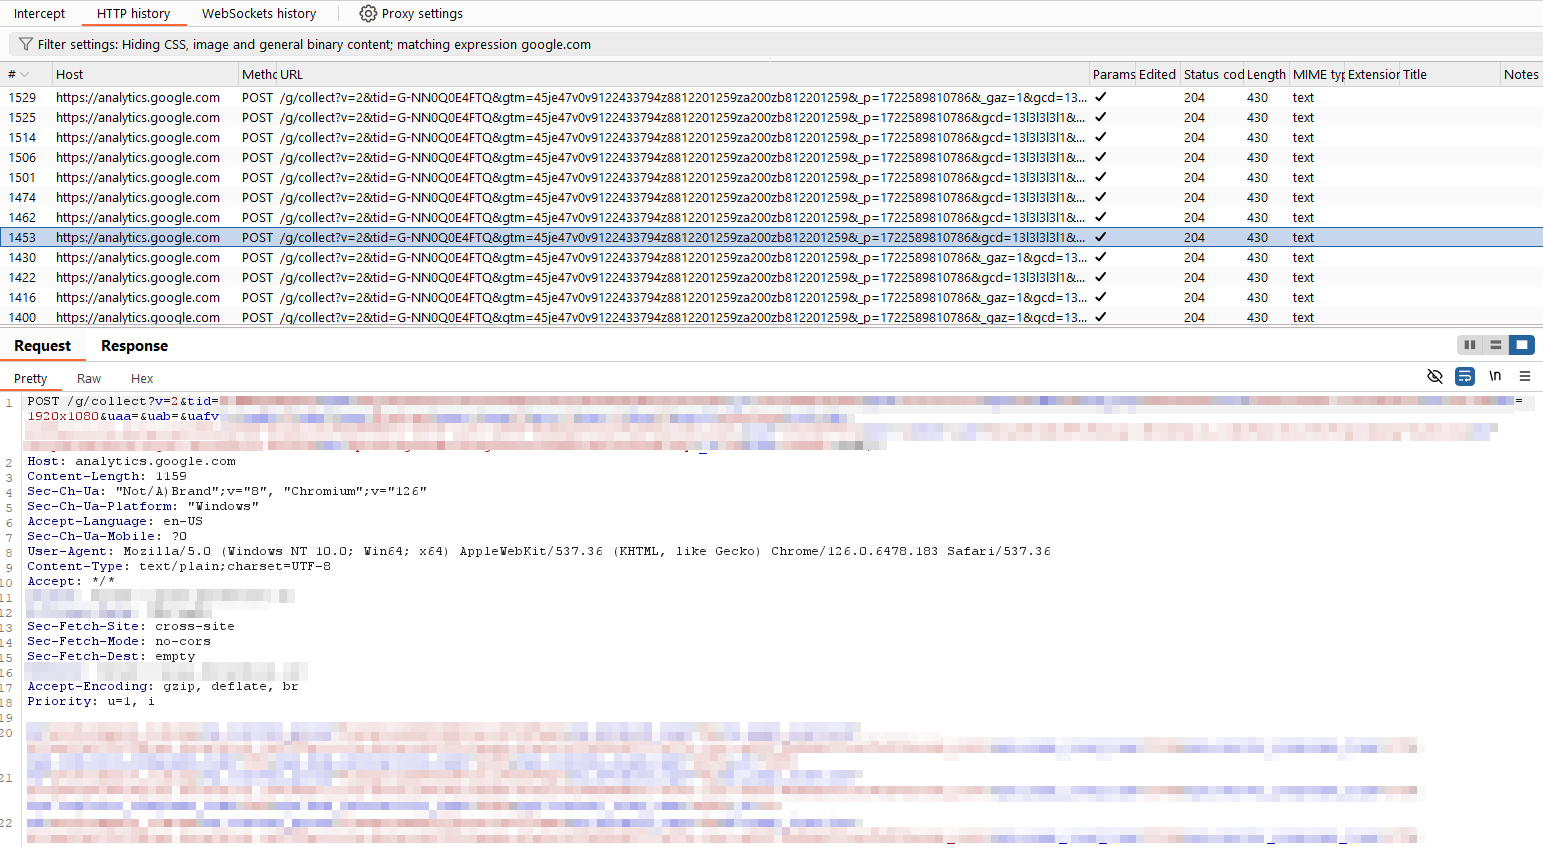This screenshot has width=1543, height=847.
Task: Click highlighted row number 1453
Action: (x=22, y=237)
